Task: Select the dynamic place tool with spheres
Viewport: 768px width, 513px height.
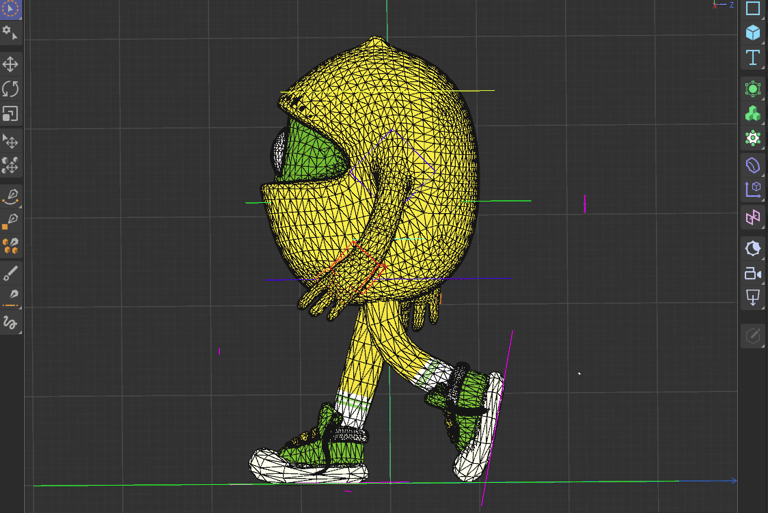Action: point(10,166)
